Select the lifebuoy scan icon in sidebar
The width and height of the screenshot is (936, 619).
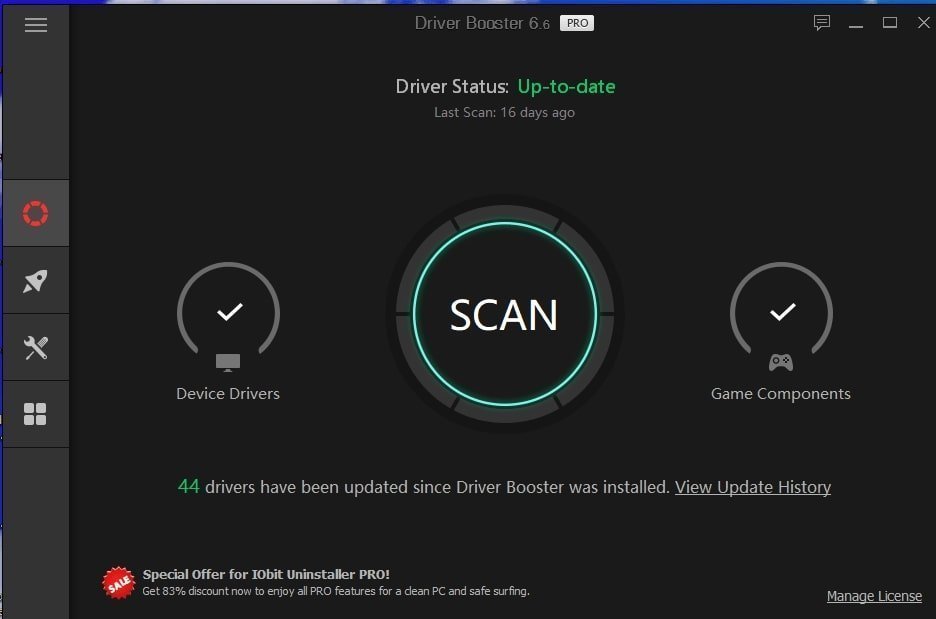[35, 213]
